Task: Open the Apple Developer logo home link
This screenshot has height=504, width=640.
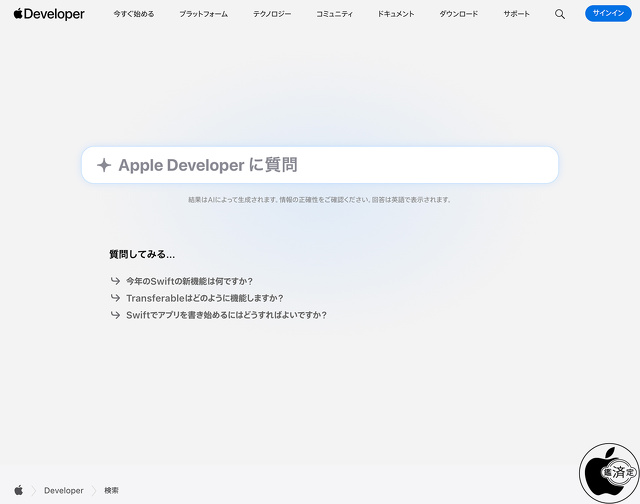Action: point(49,14)
